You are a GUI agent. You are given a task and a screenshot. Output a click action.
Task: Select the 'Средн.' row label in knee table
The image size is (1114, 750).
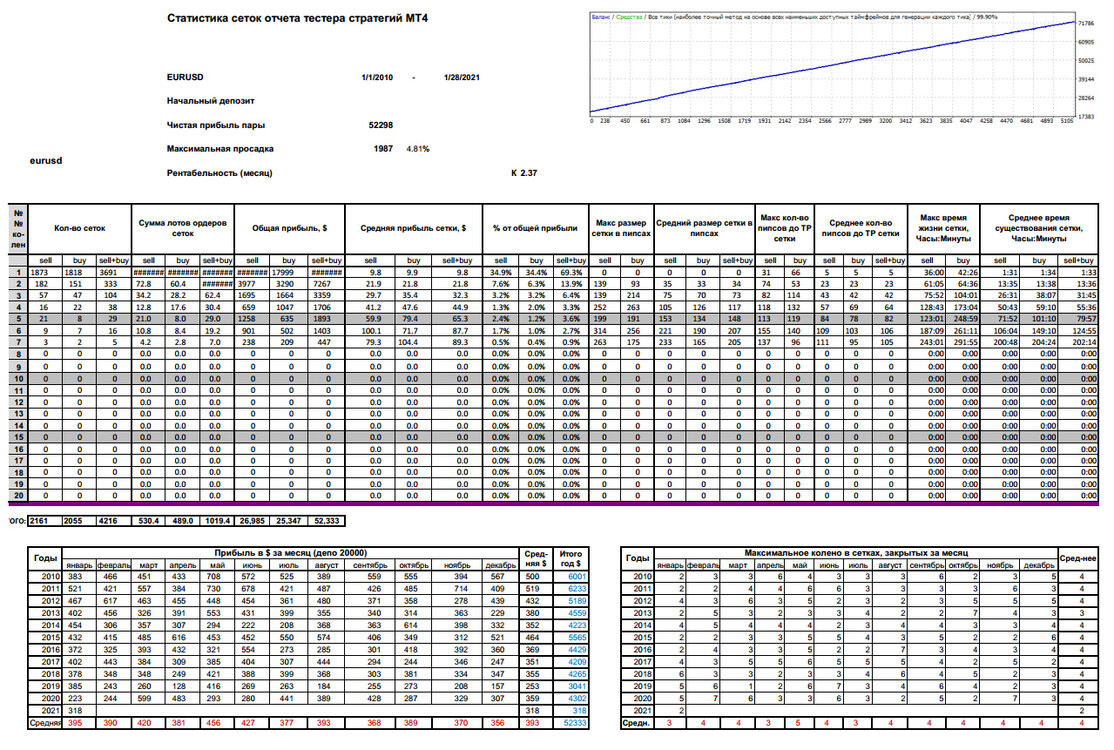637,723
